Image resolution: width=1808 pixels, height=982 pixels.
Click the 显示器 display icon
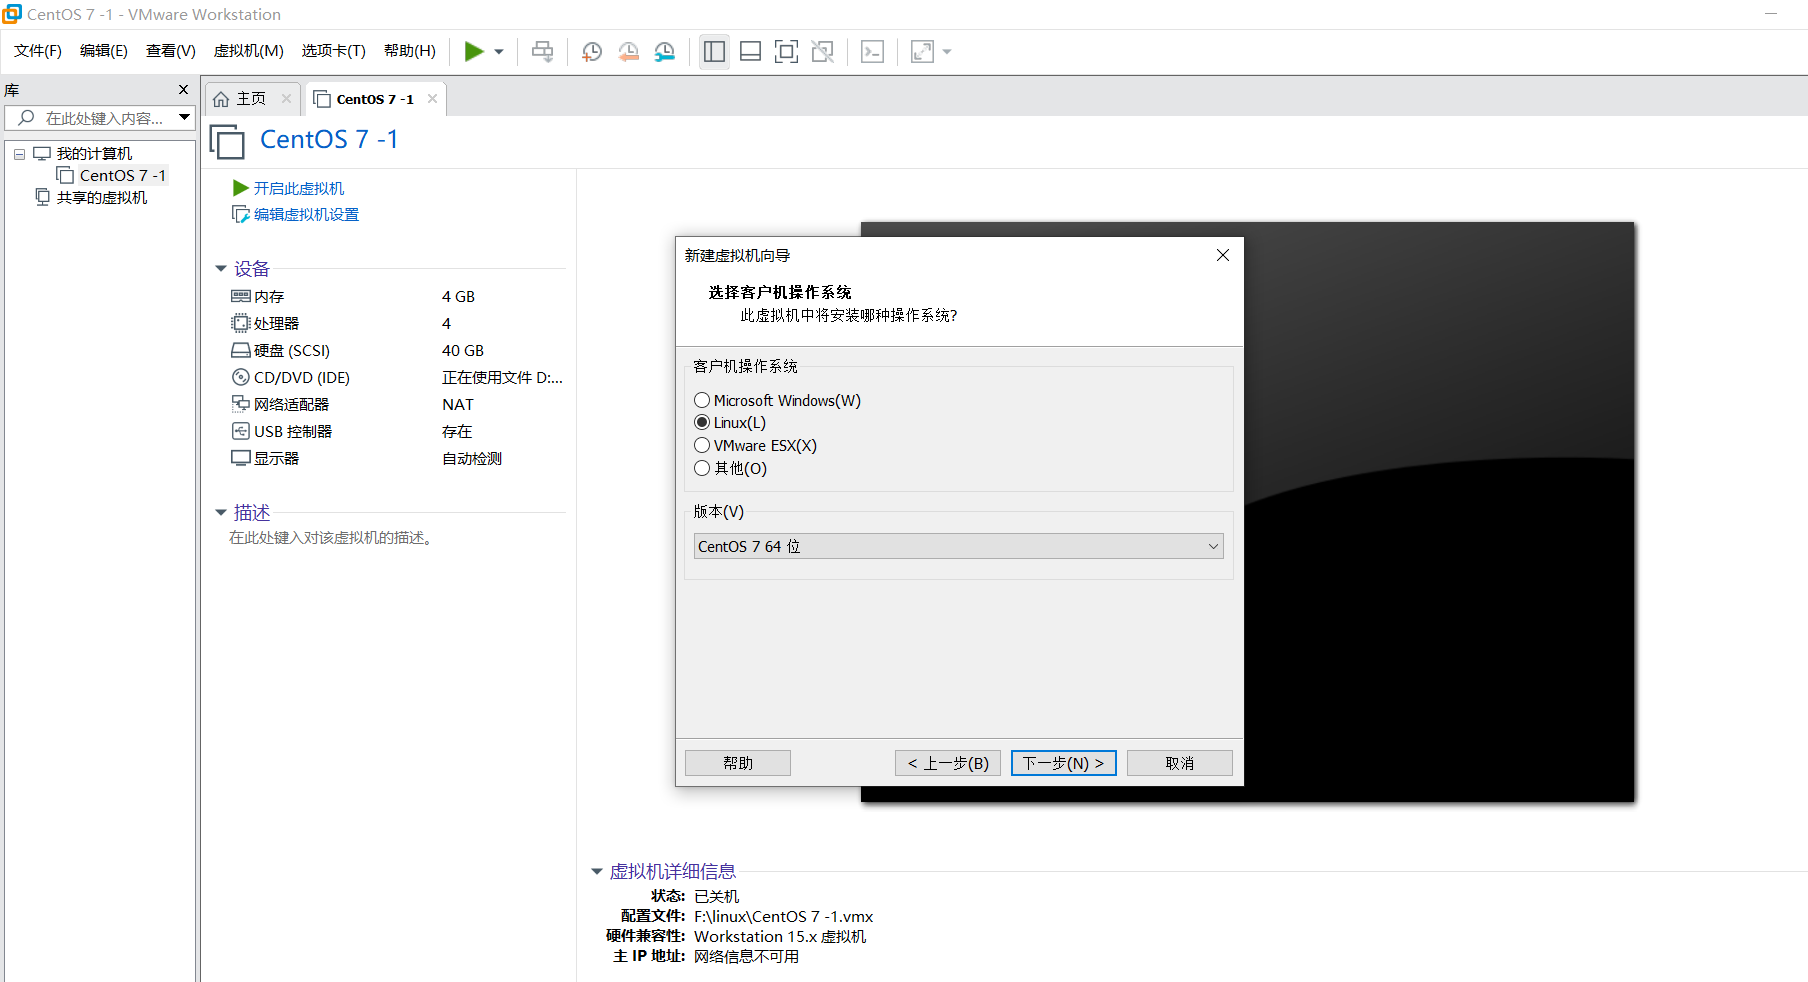coord(240,458)
